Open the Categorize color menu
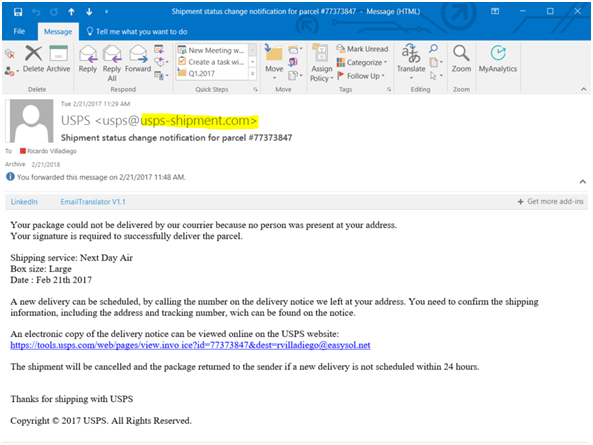Viewport: 593px width, 445px height. coord(362,62)
